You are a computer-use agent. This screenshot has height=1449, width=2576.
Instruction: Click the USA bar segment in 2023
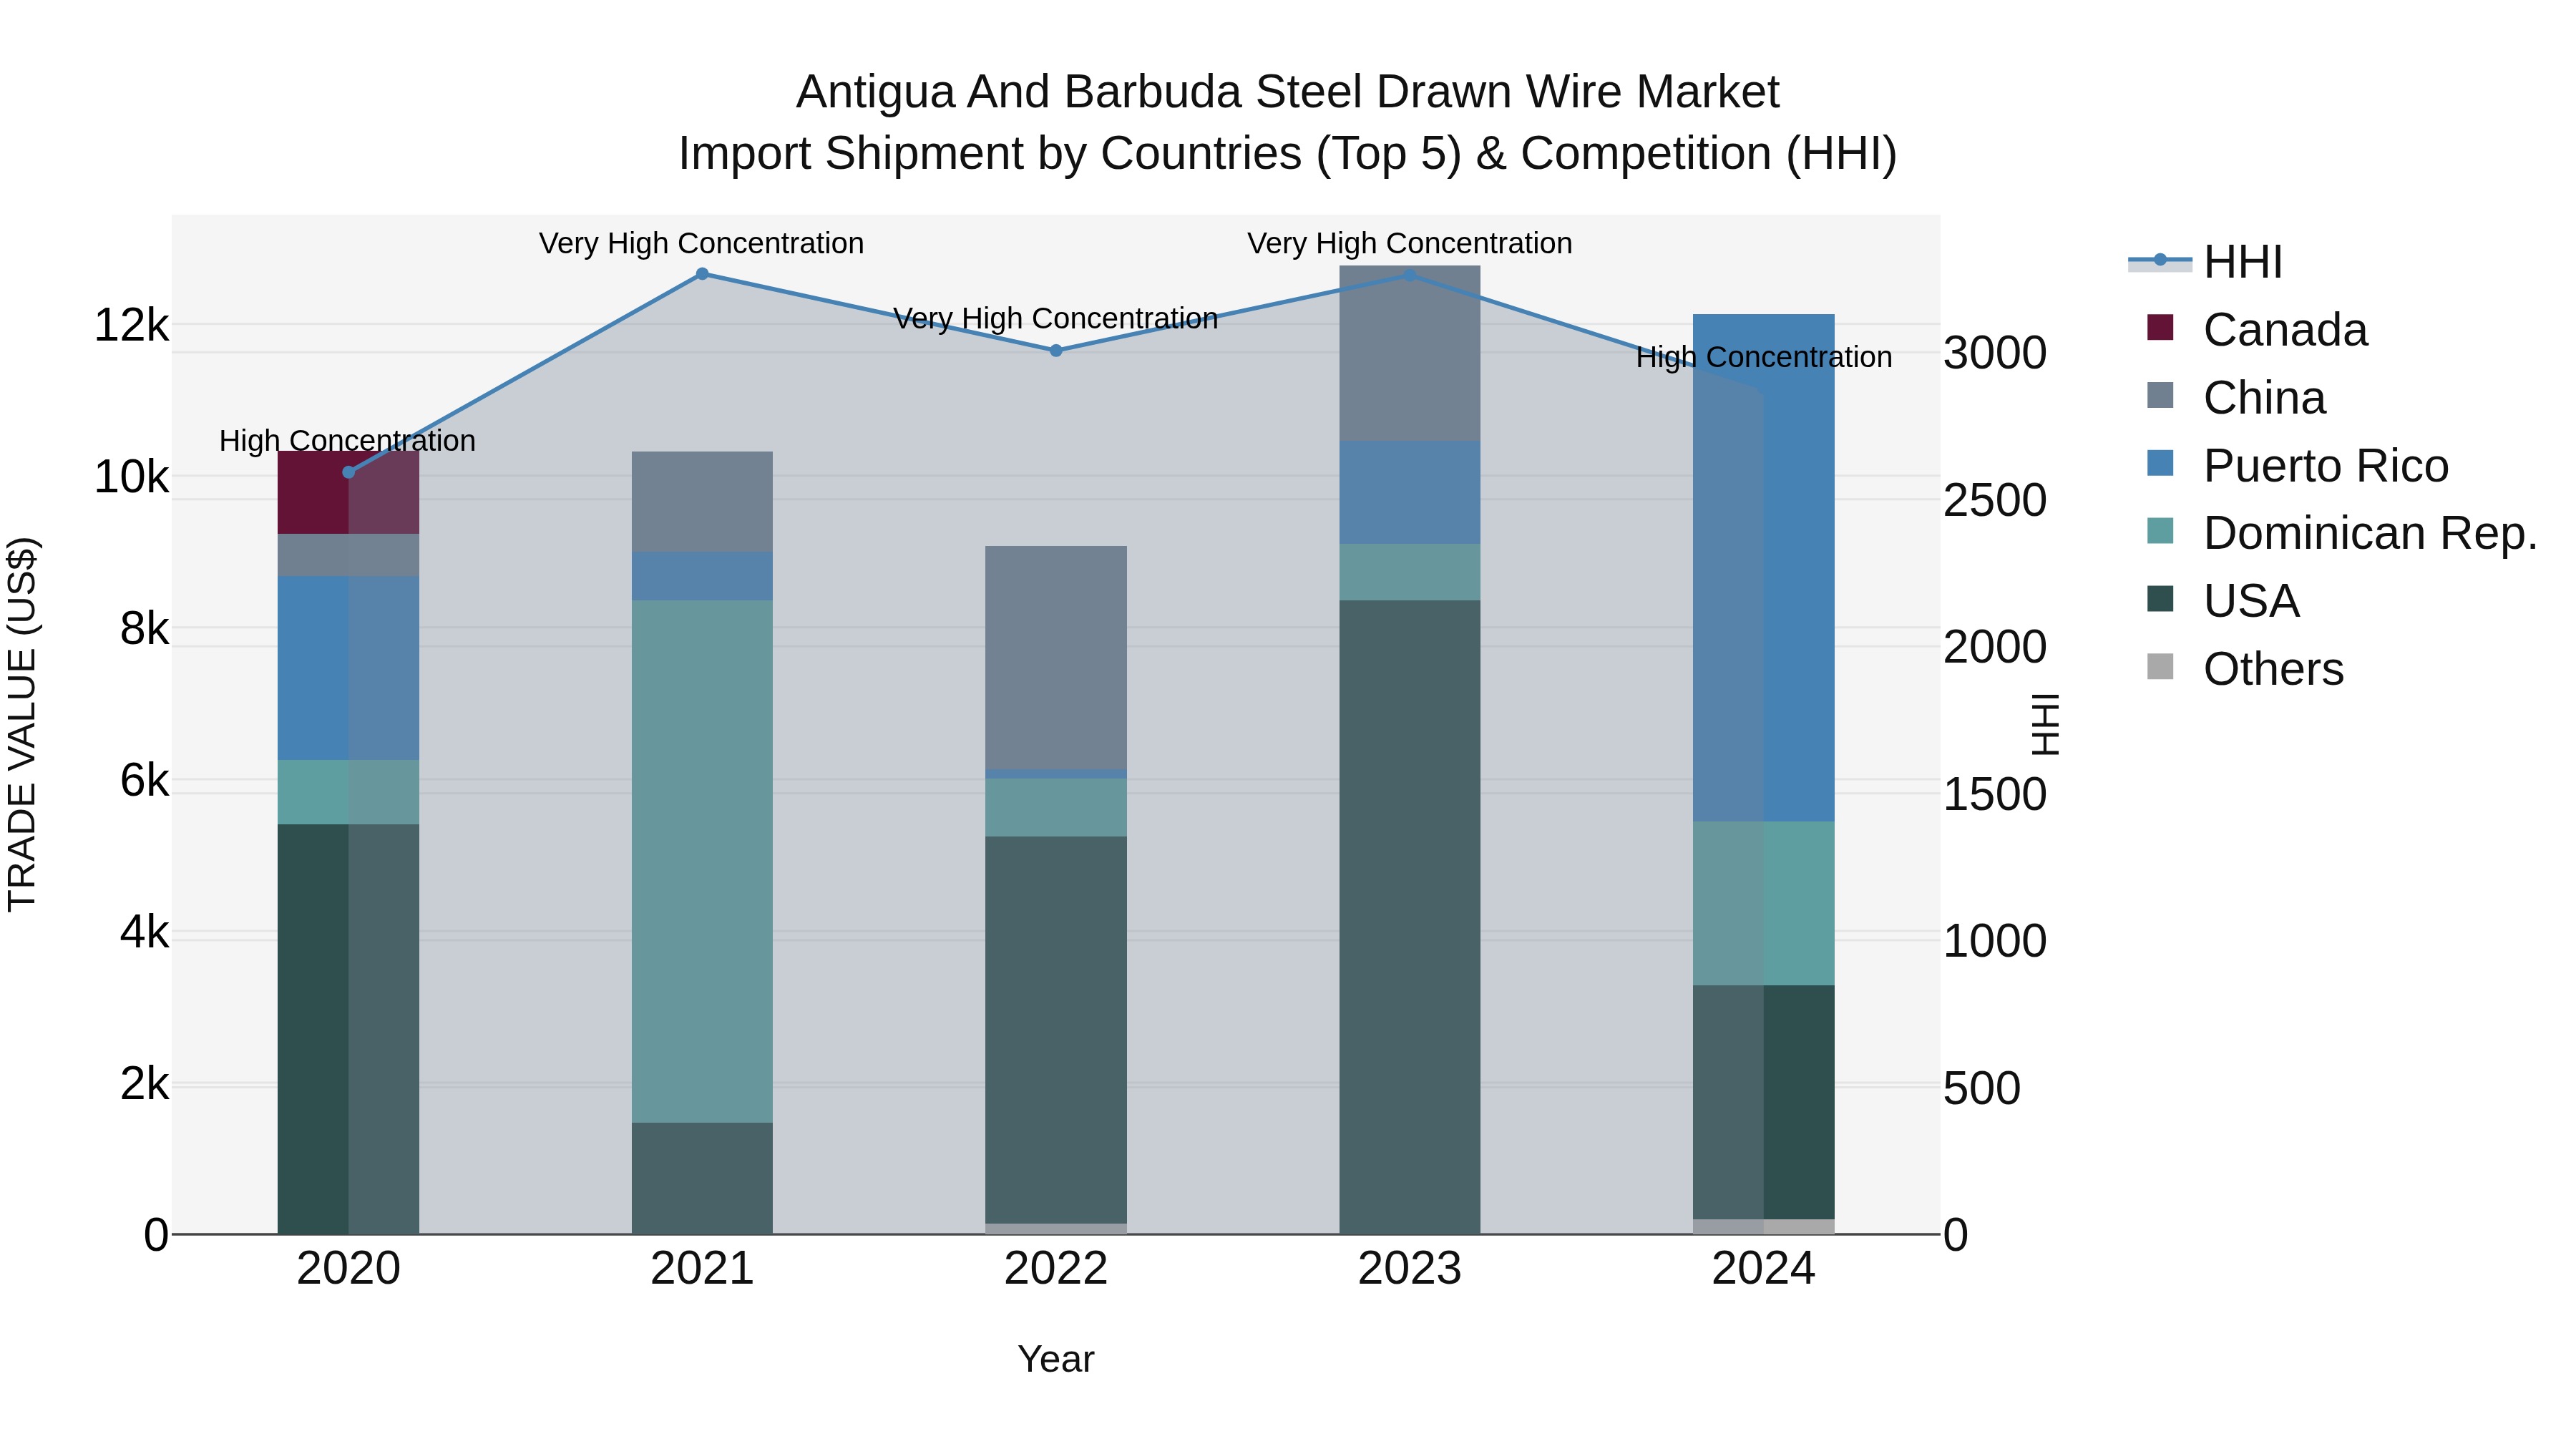click(1410, 917)
